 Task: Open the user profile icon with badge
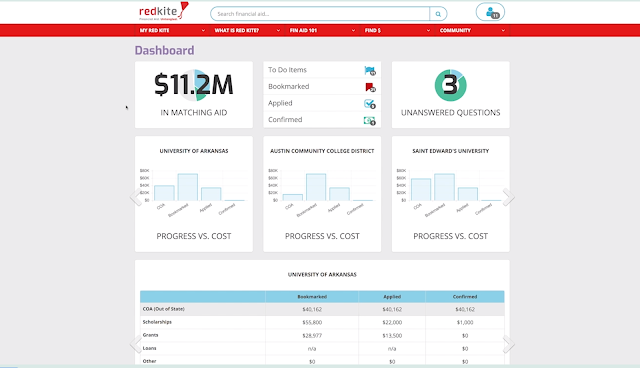490,12
